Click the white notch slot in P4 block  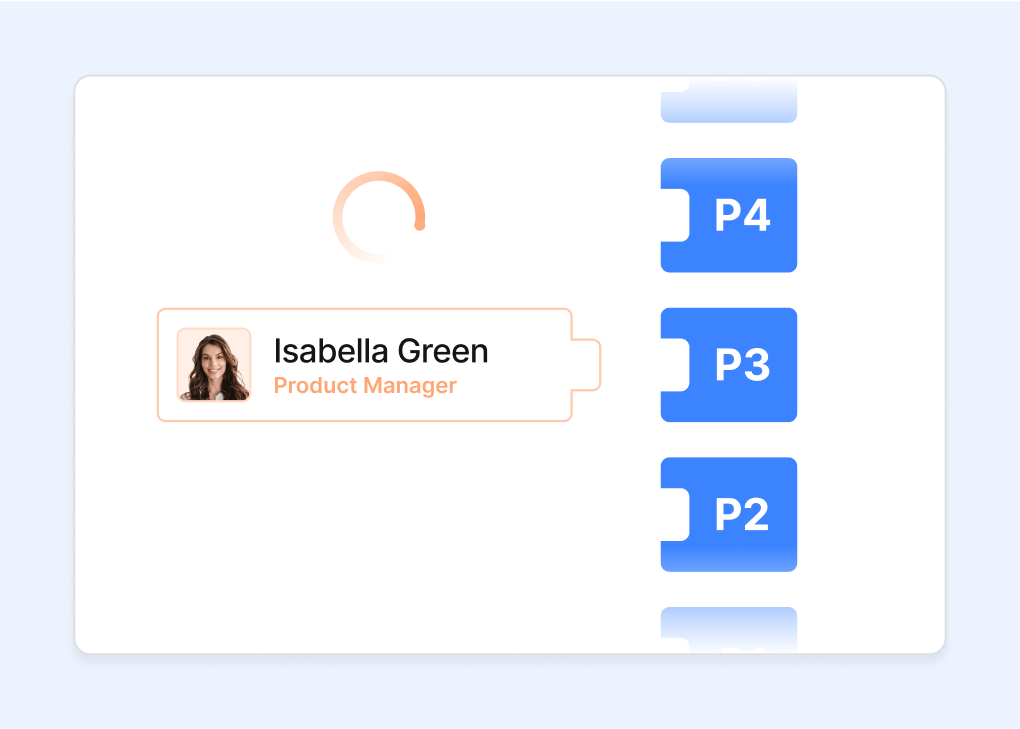[675, 215]
